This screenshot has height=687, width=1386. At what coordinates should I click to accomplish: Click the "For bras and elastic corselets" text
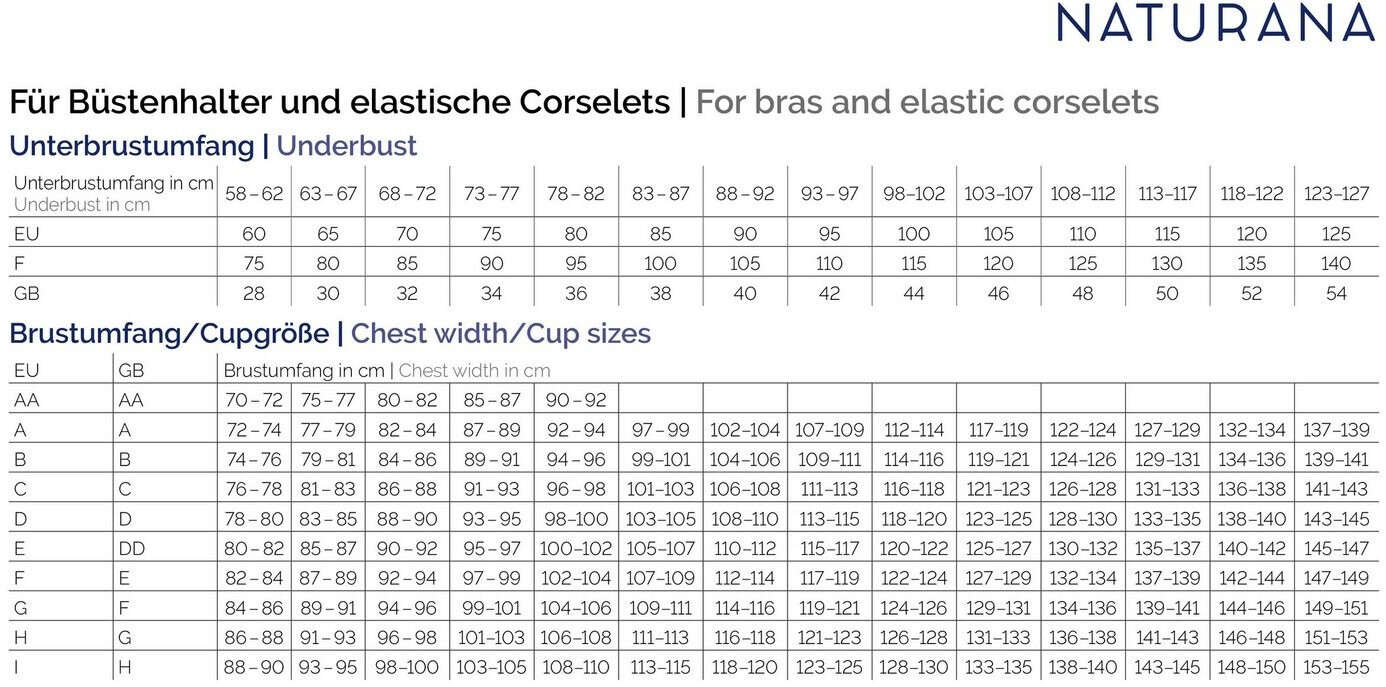927,102
